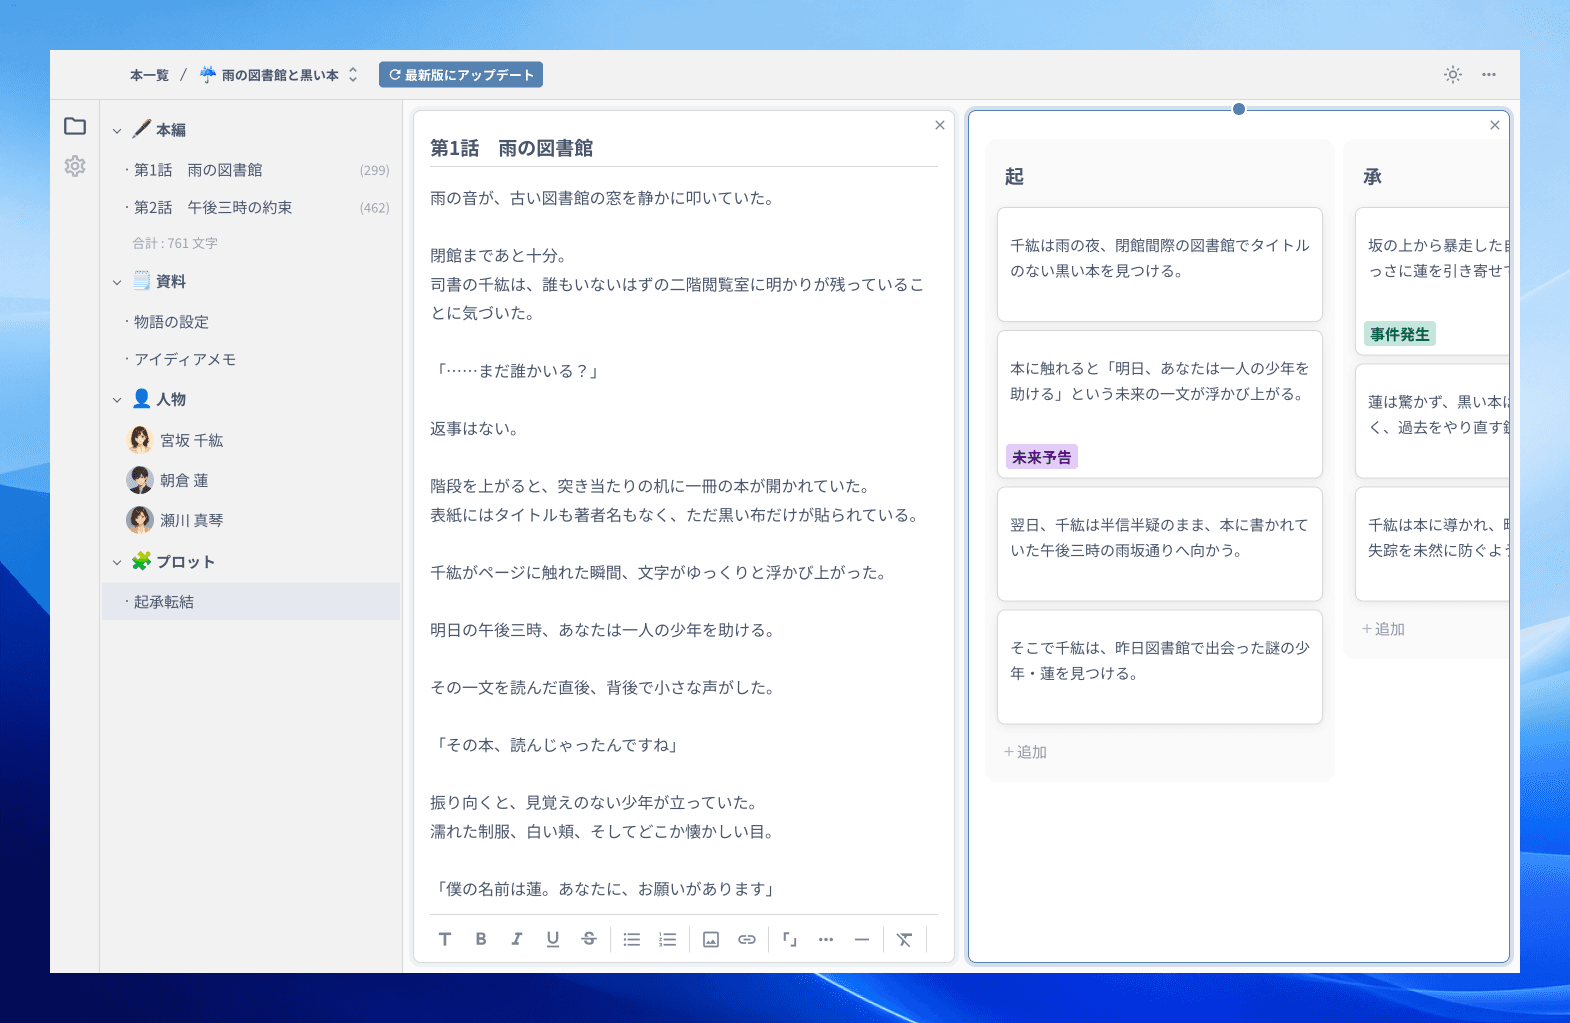Open chapter 第1話 雨の図書館 in tree
1570x1023 pixels.
tap(251, 170)
